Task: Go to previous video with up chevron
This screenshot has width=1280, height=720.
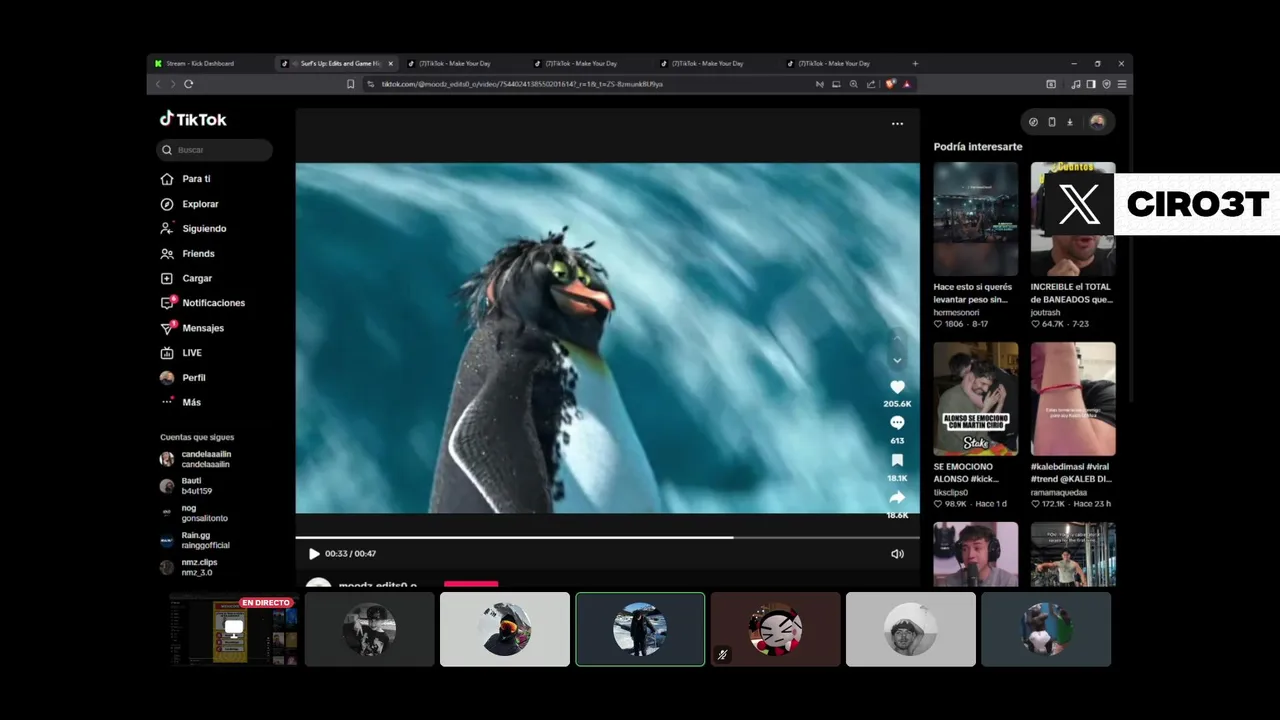Action: click(897, 338)
